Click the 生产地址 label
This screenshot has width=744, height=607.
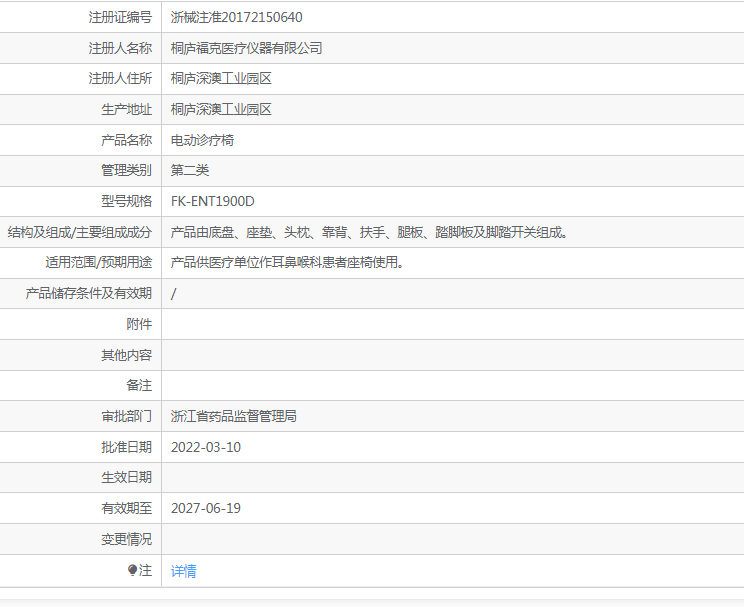(126, 110)
